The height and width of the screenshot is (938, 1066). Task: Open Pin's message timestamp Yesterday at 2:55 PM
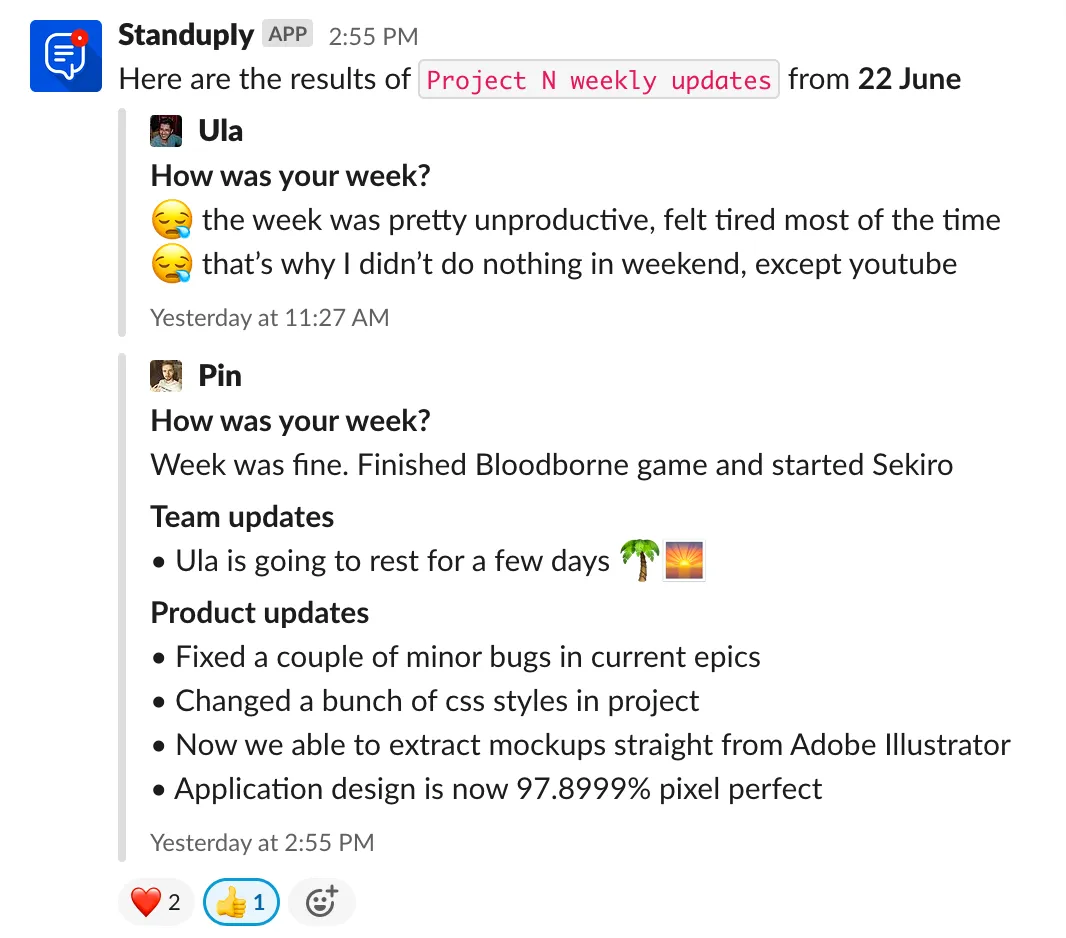pos(261,842)
